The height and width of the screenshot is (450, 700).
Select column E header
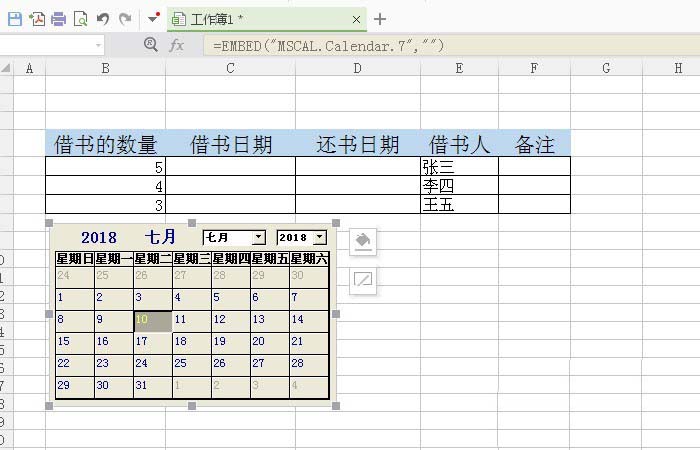coord(459,68)
